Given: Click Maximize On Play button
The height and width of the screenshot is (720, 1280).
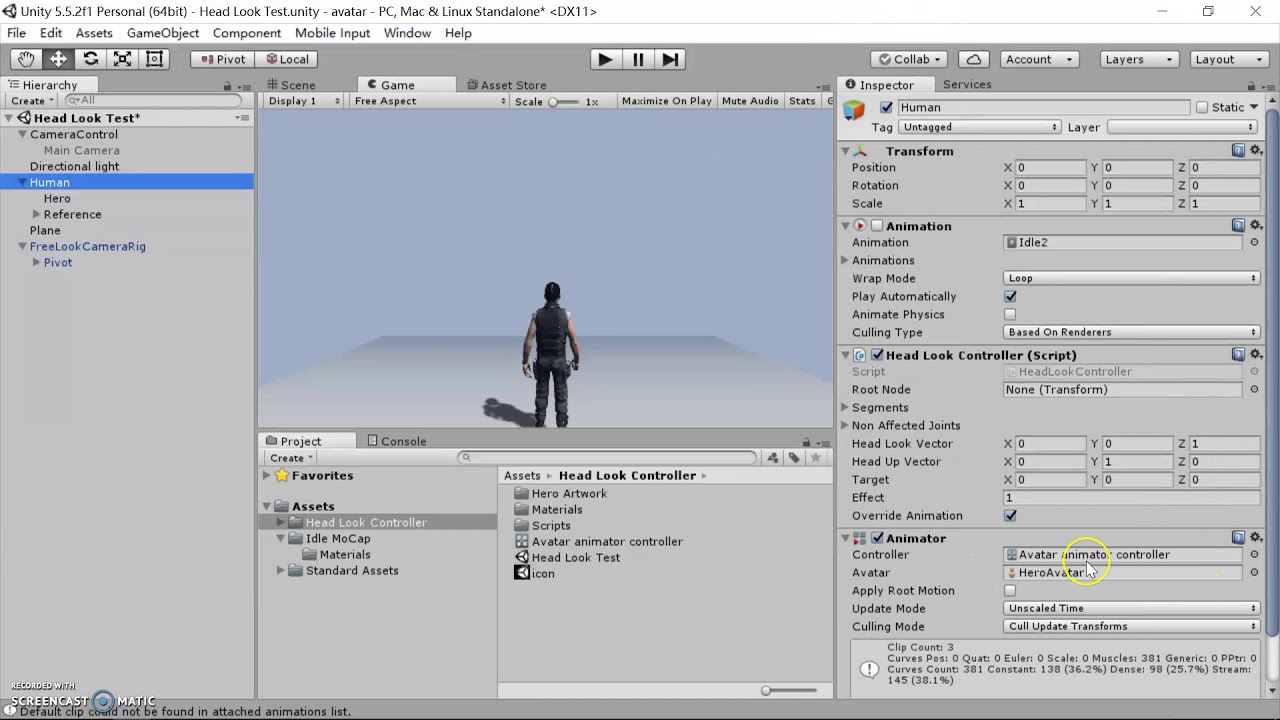Looking at the screenshot, I should coord(666,101).
